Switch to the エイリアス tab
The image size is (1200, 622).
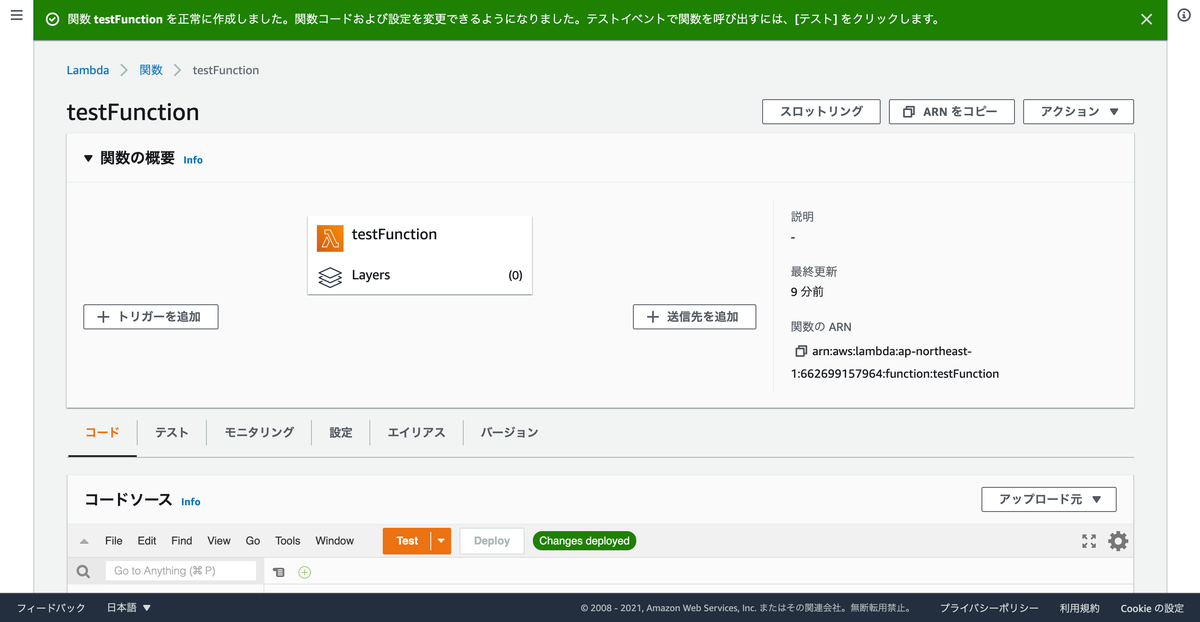pos(416,432)
